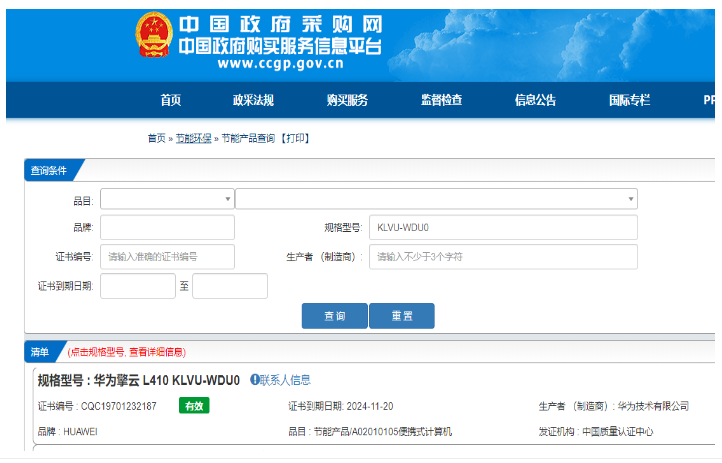The height and width of the screenshot is (463, 722).
Task: Focus the 规格型号 field containing KLVU-WDU0
Action: pyautogui.click(x=502, y=228)
